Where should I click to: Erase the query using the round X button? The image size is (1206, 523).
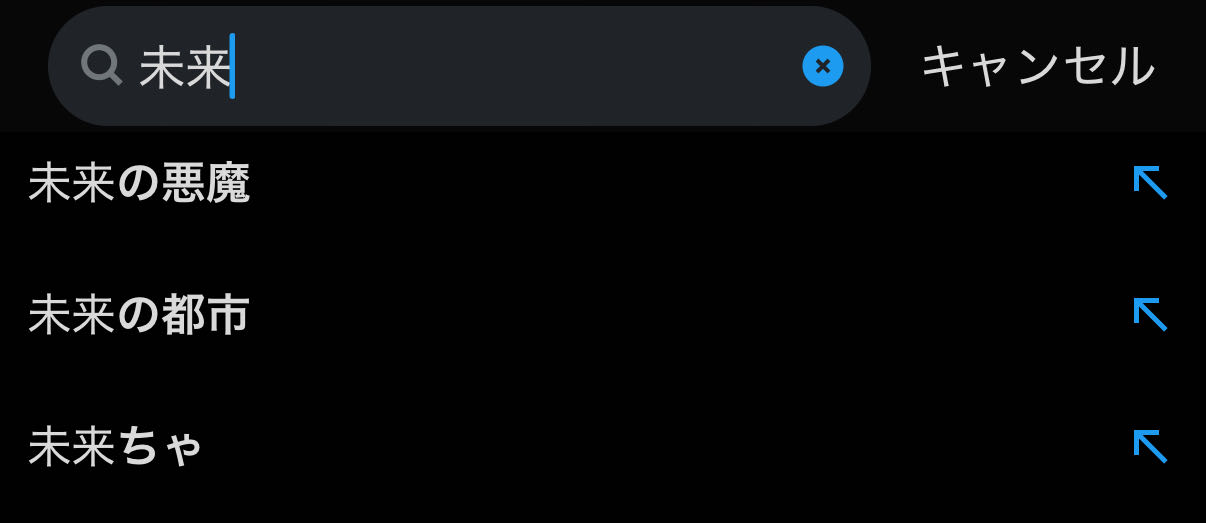point(822,66)
